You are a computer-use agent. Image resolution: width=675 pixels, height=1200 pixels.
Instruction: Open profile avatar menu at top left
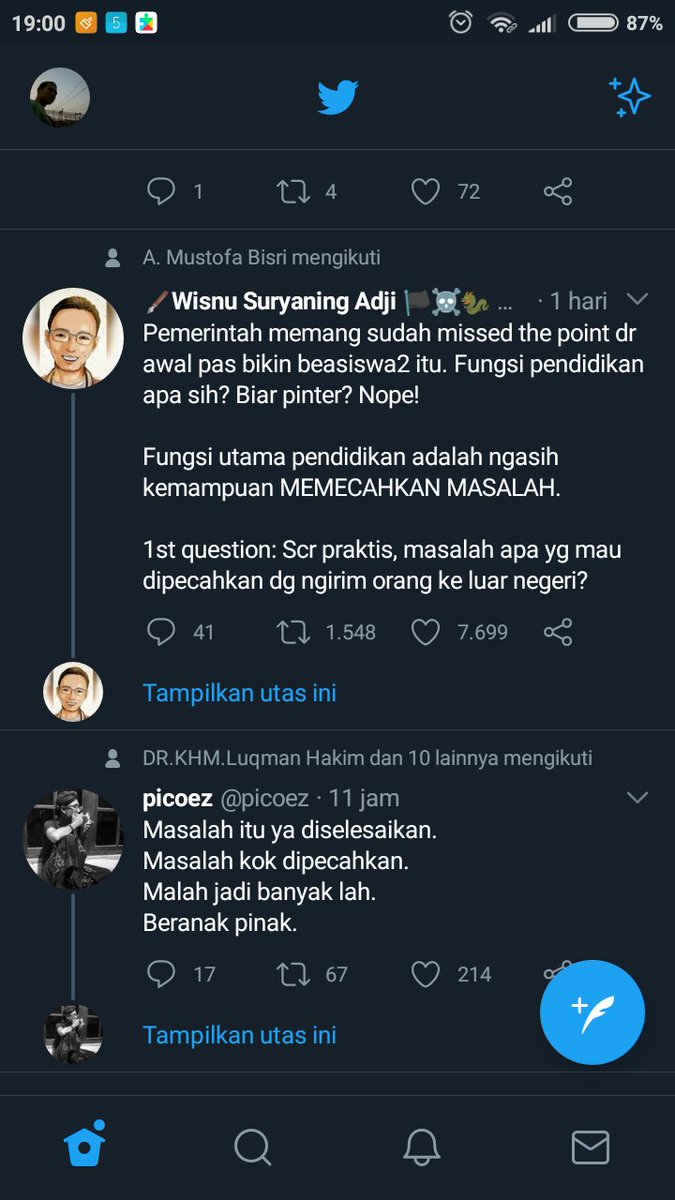[x=60, y=98]
